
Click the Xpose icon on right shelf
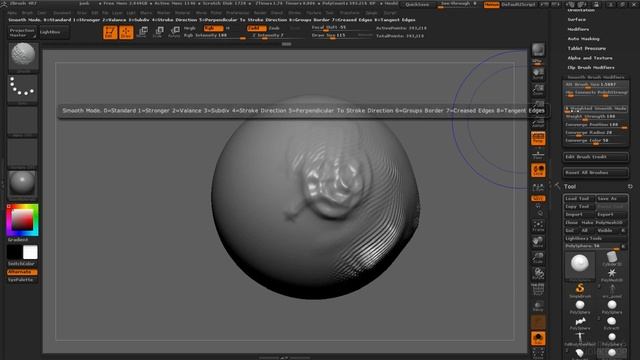pyautogui.click(x=538, y=353)
